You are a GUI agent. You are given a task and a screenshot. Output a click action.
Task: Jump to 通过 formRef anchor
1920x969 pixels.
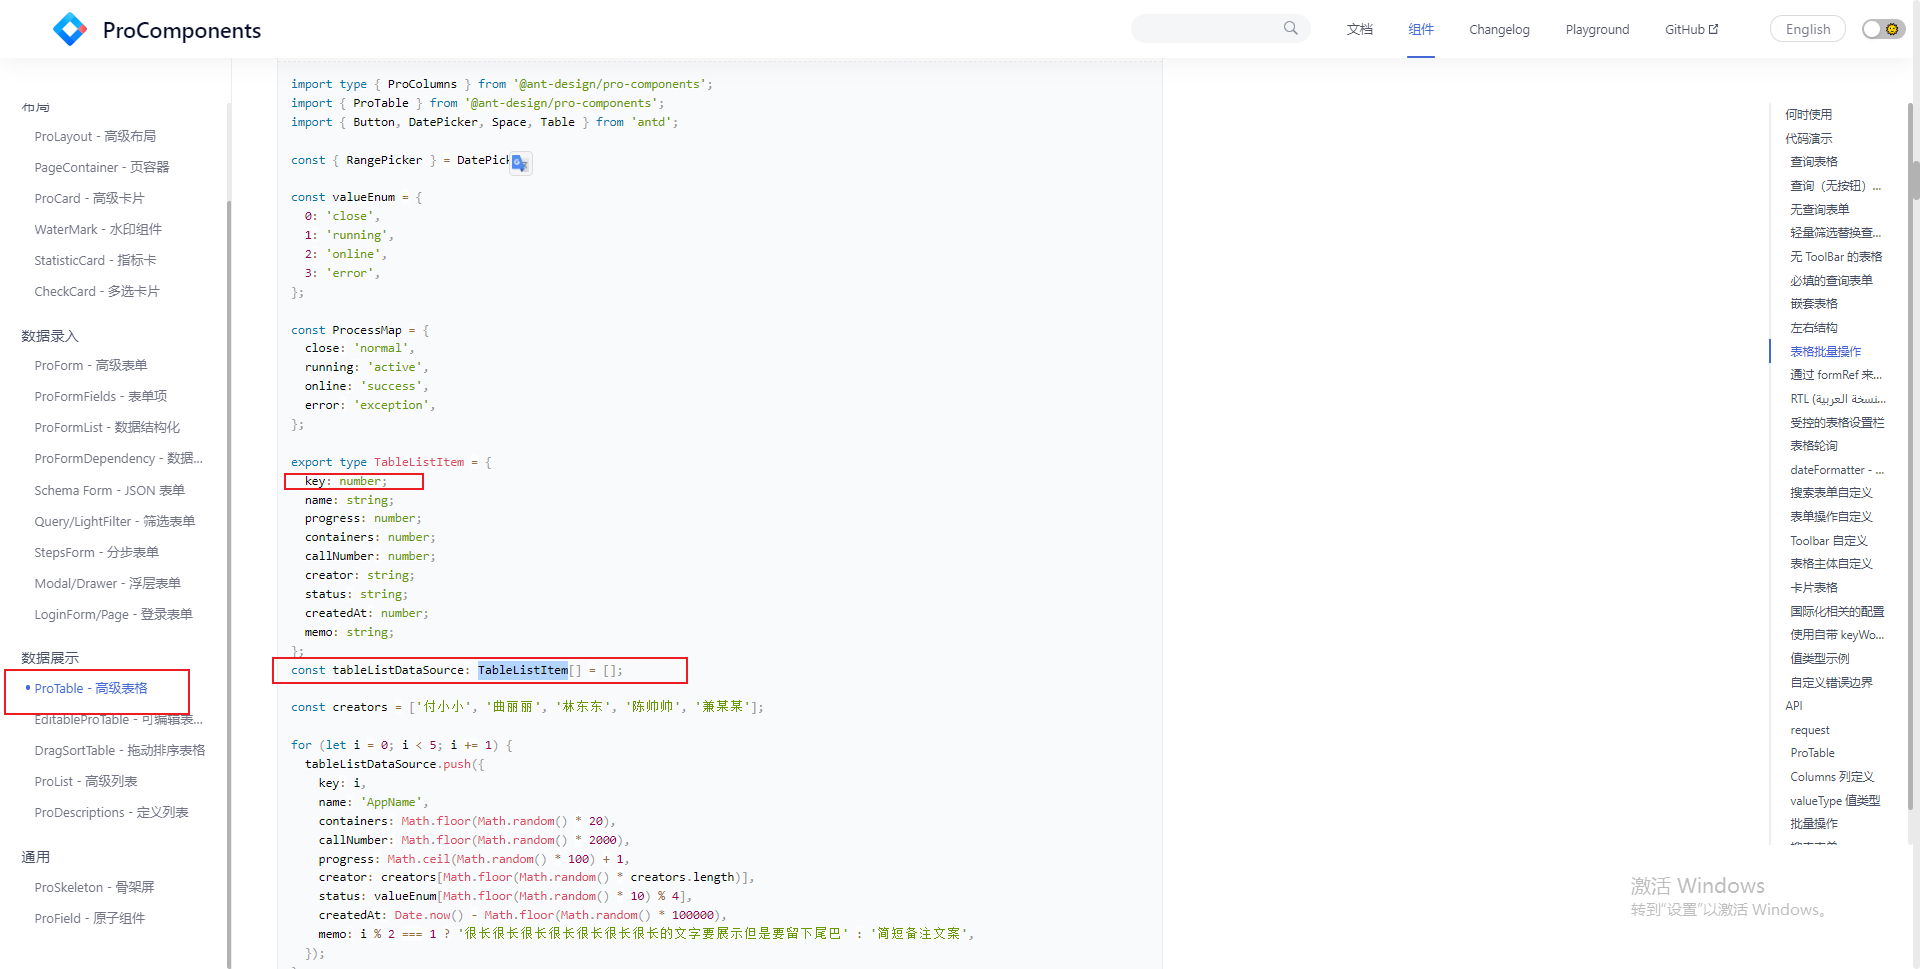(1836, 375)
